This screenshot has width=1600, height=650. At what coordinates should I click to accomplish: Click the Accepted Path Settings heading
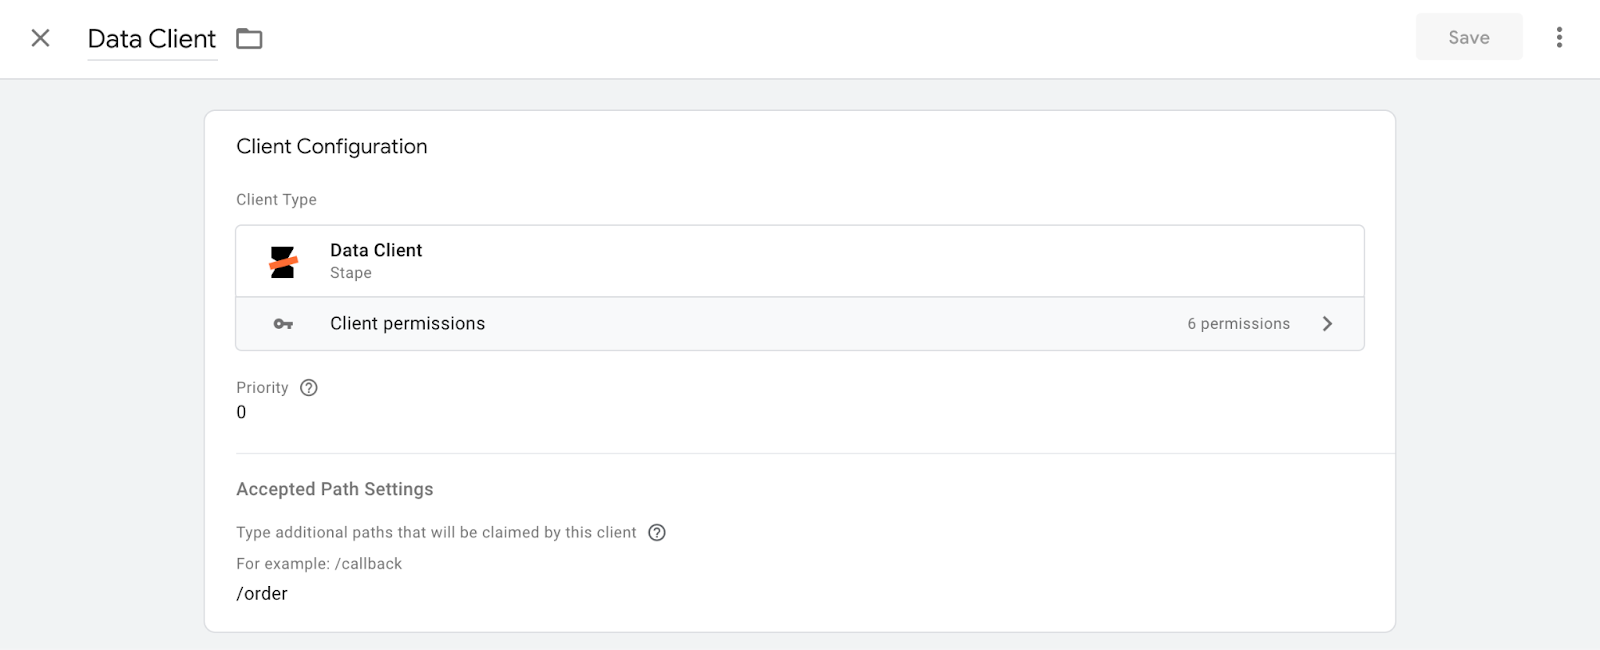[334, 489]
